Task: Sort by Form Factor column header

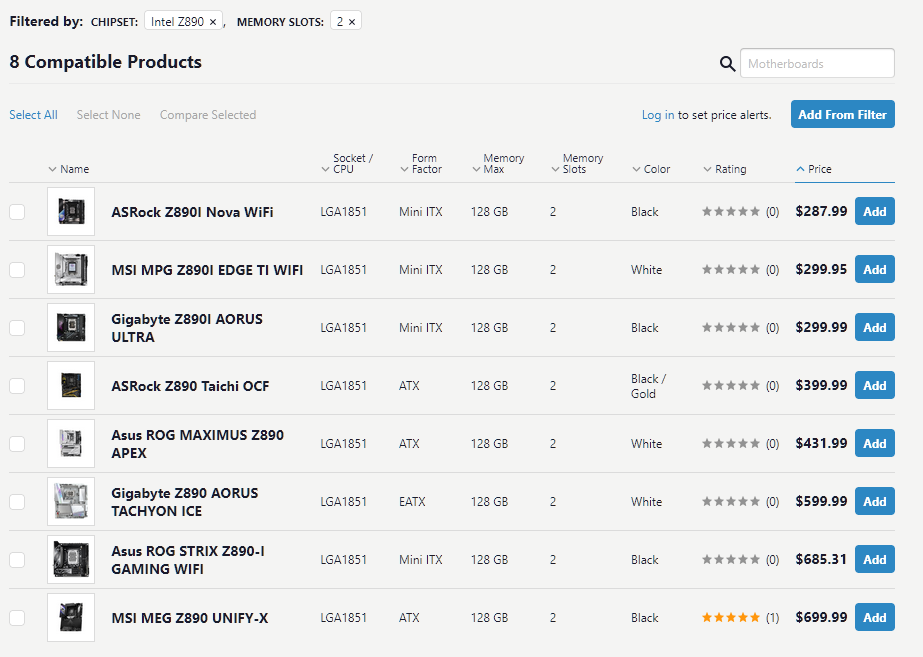Action: point(426,164)
